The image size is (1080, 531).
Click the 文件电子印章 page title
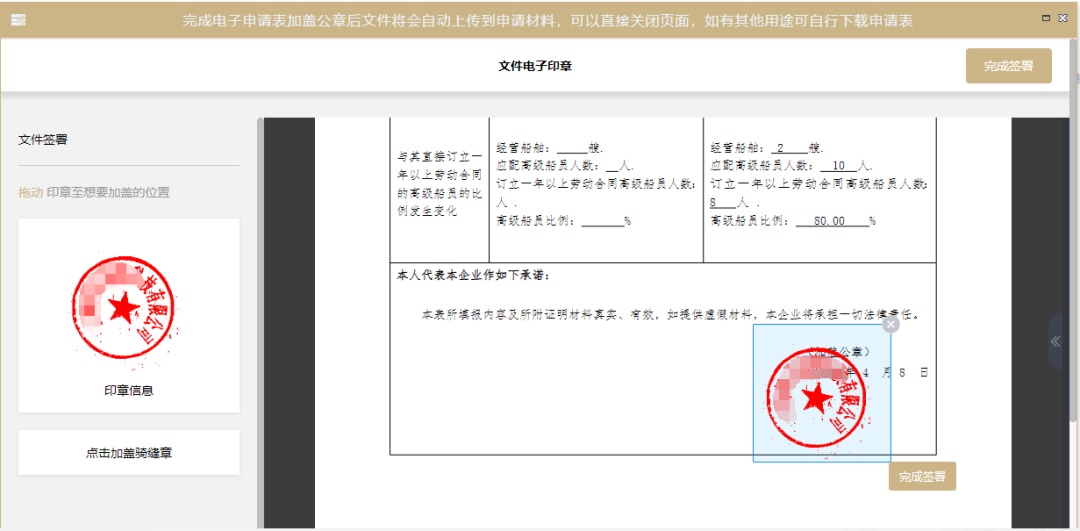(x=535, y=66)
